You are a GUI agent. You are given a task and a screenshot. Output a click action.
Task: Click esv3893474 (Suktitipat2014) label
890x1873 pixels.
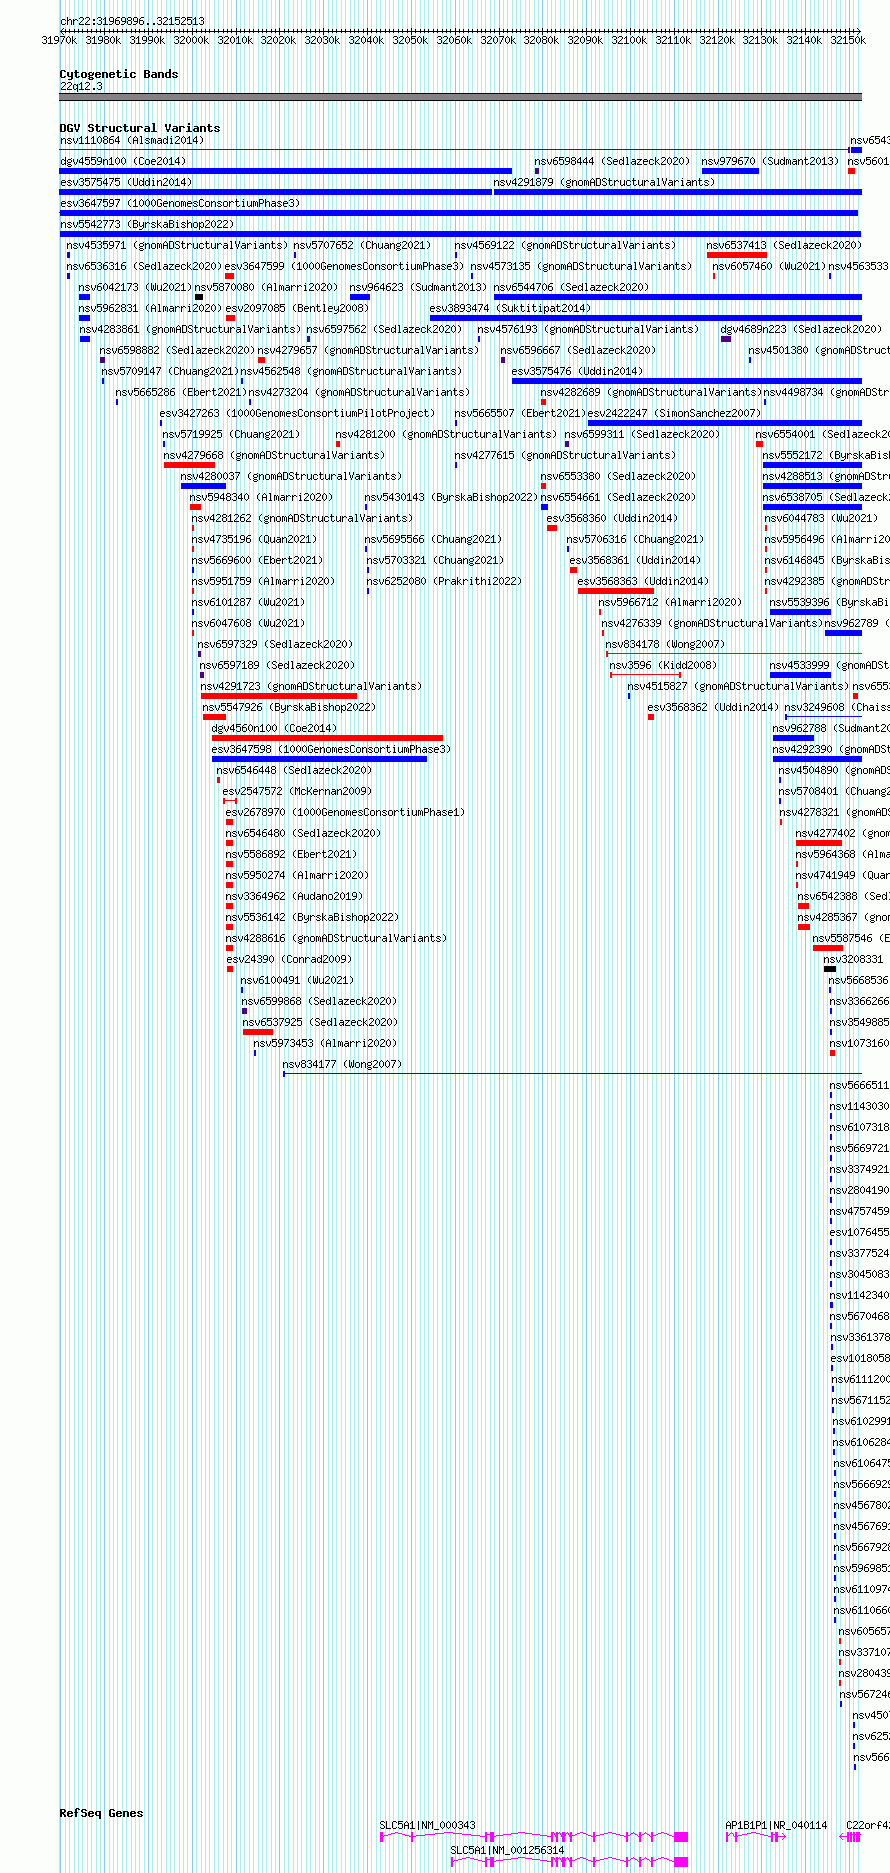tap(510, 308)
